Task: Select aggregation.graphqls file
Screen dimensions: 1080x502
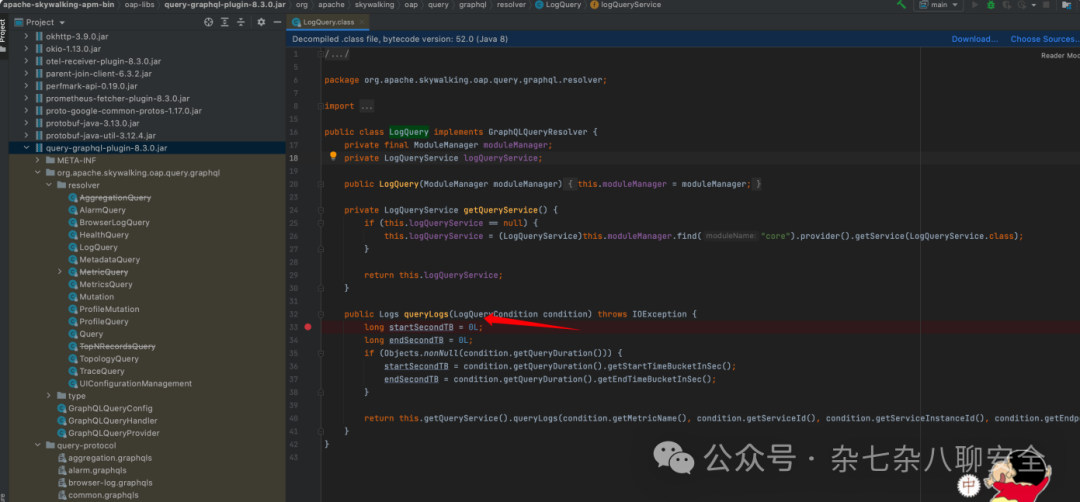Action: click(110, 458)
